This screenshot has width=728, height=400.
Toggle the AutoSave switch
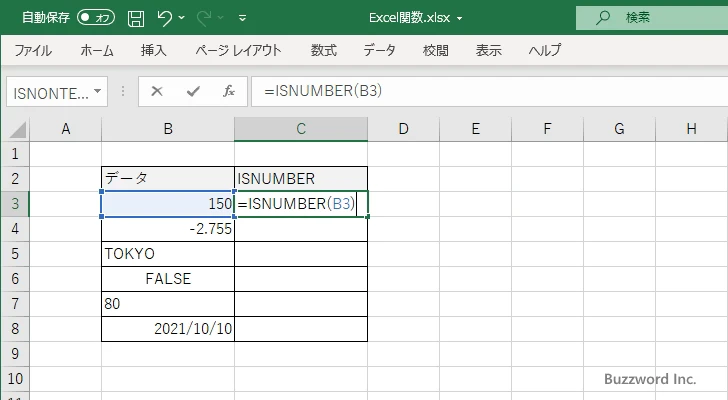[96, 18]
